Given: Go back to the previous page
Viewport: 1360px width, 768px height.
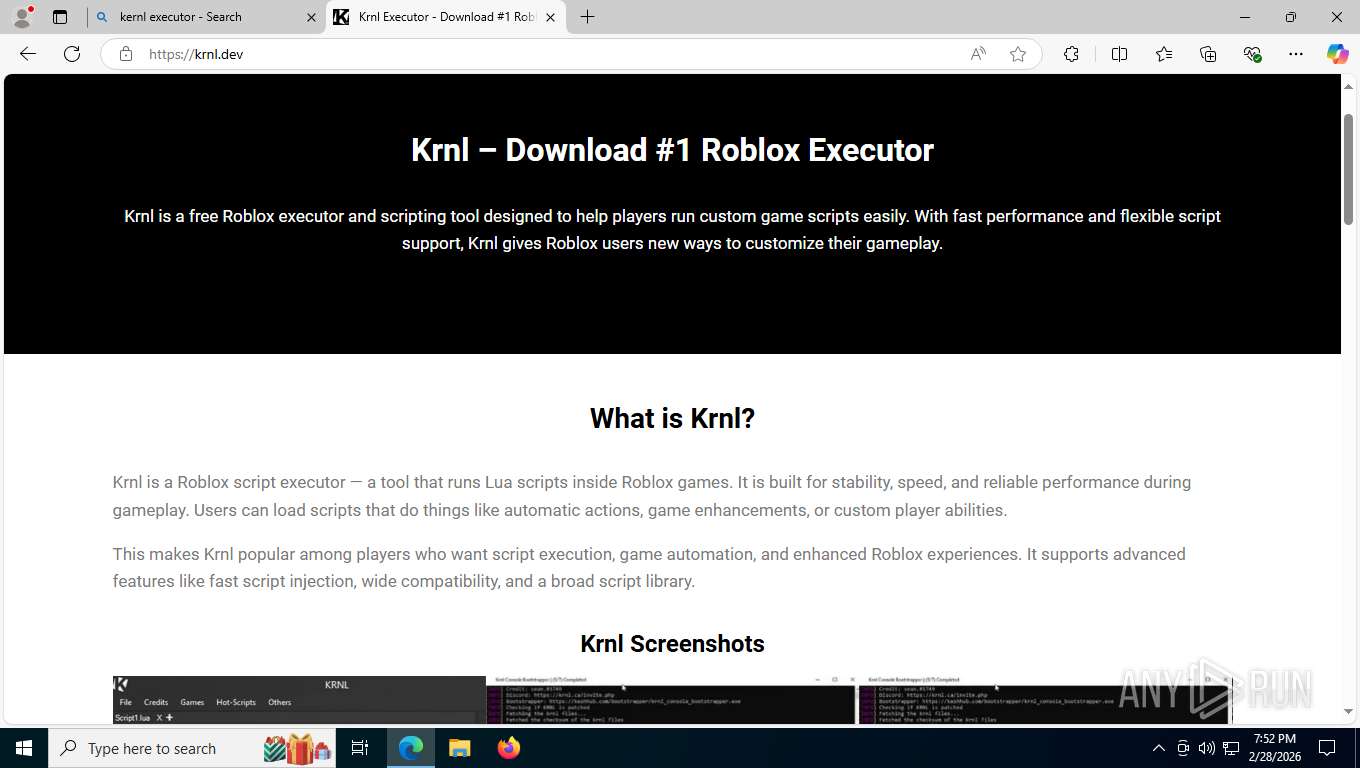Looking at the screenshot, I should pyautogui.click(x=28, y=54).
